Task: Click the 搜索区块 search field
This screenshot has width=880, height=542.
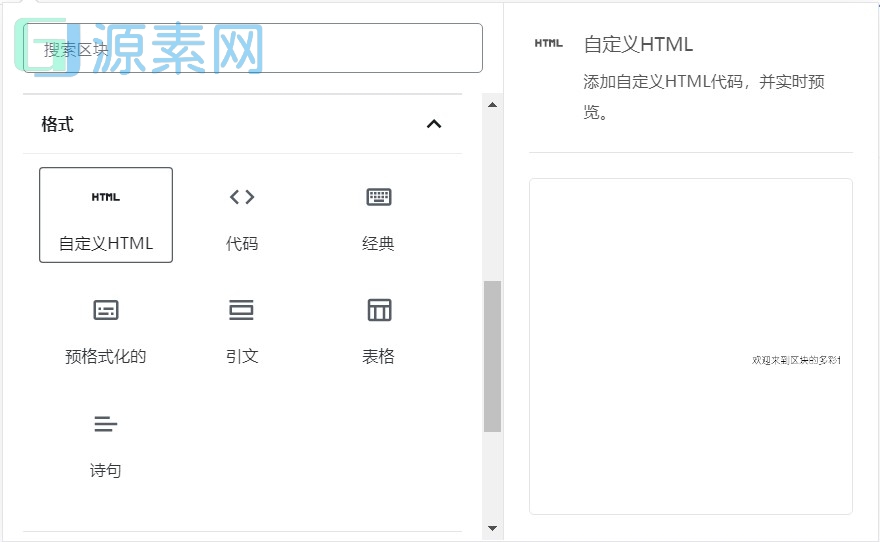Action: (x=253, y=48)
